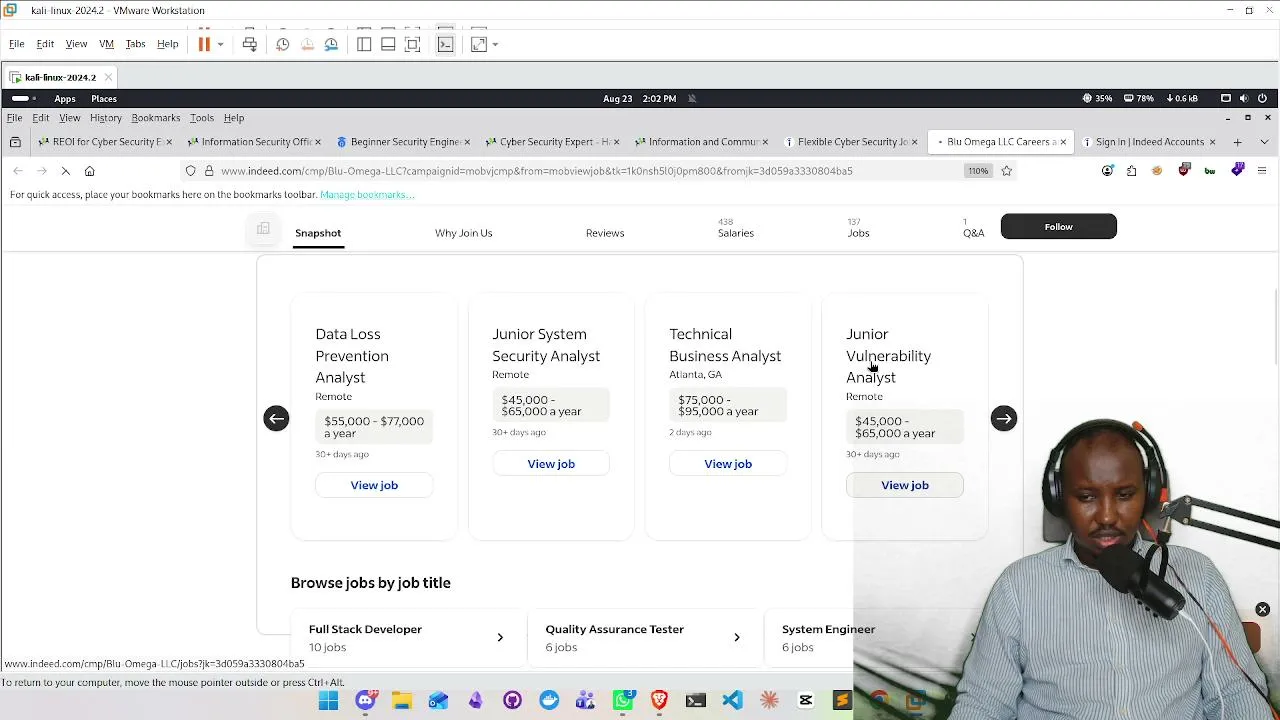Open System Engineer job title listing
This screenshot has width=1280, height=720.
[828, 630]
